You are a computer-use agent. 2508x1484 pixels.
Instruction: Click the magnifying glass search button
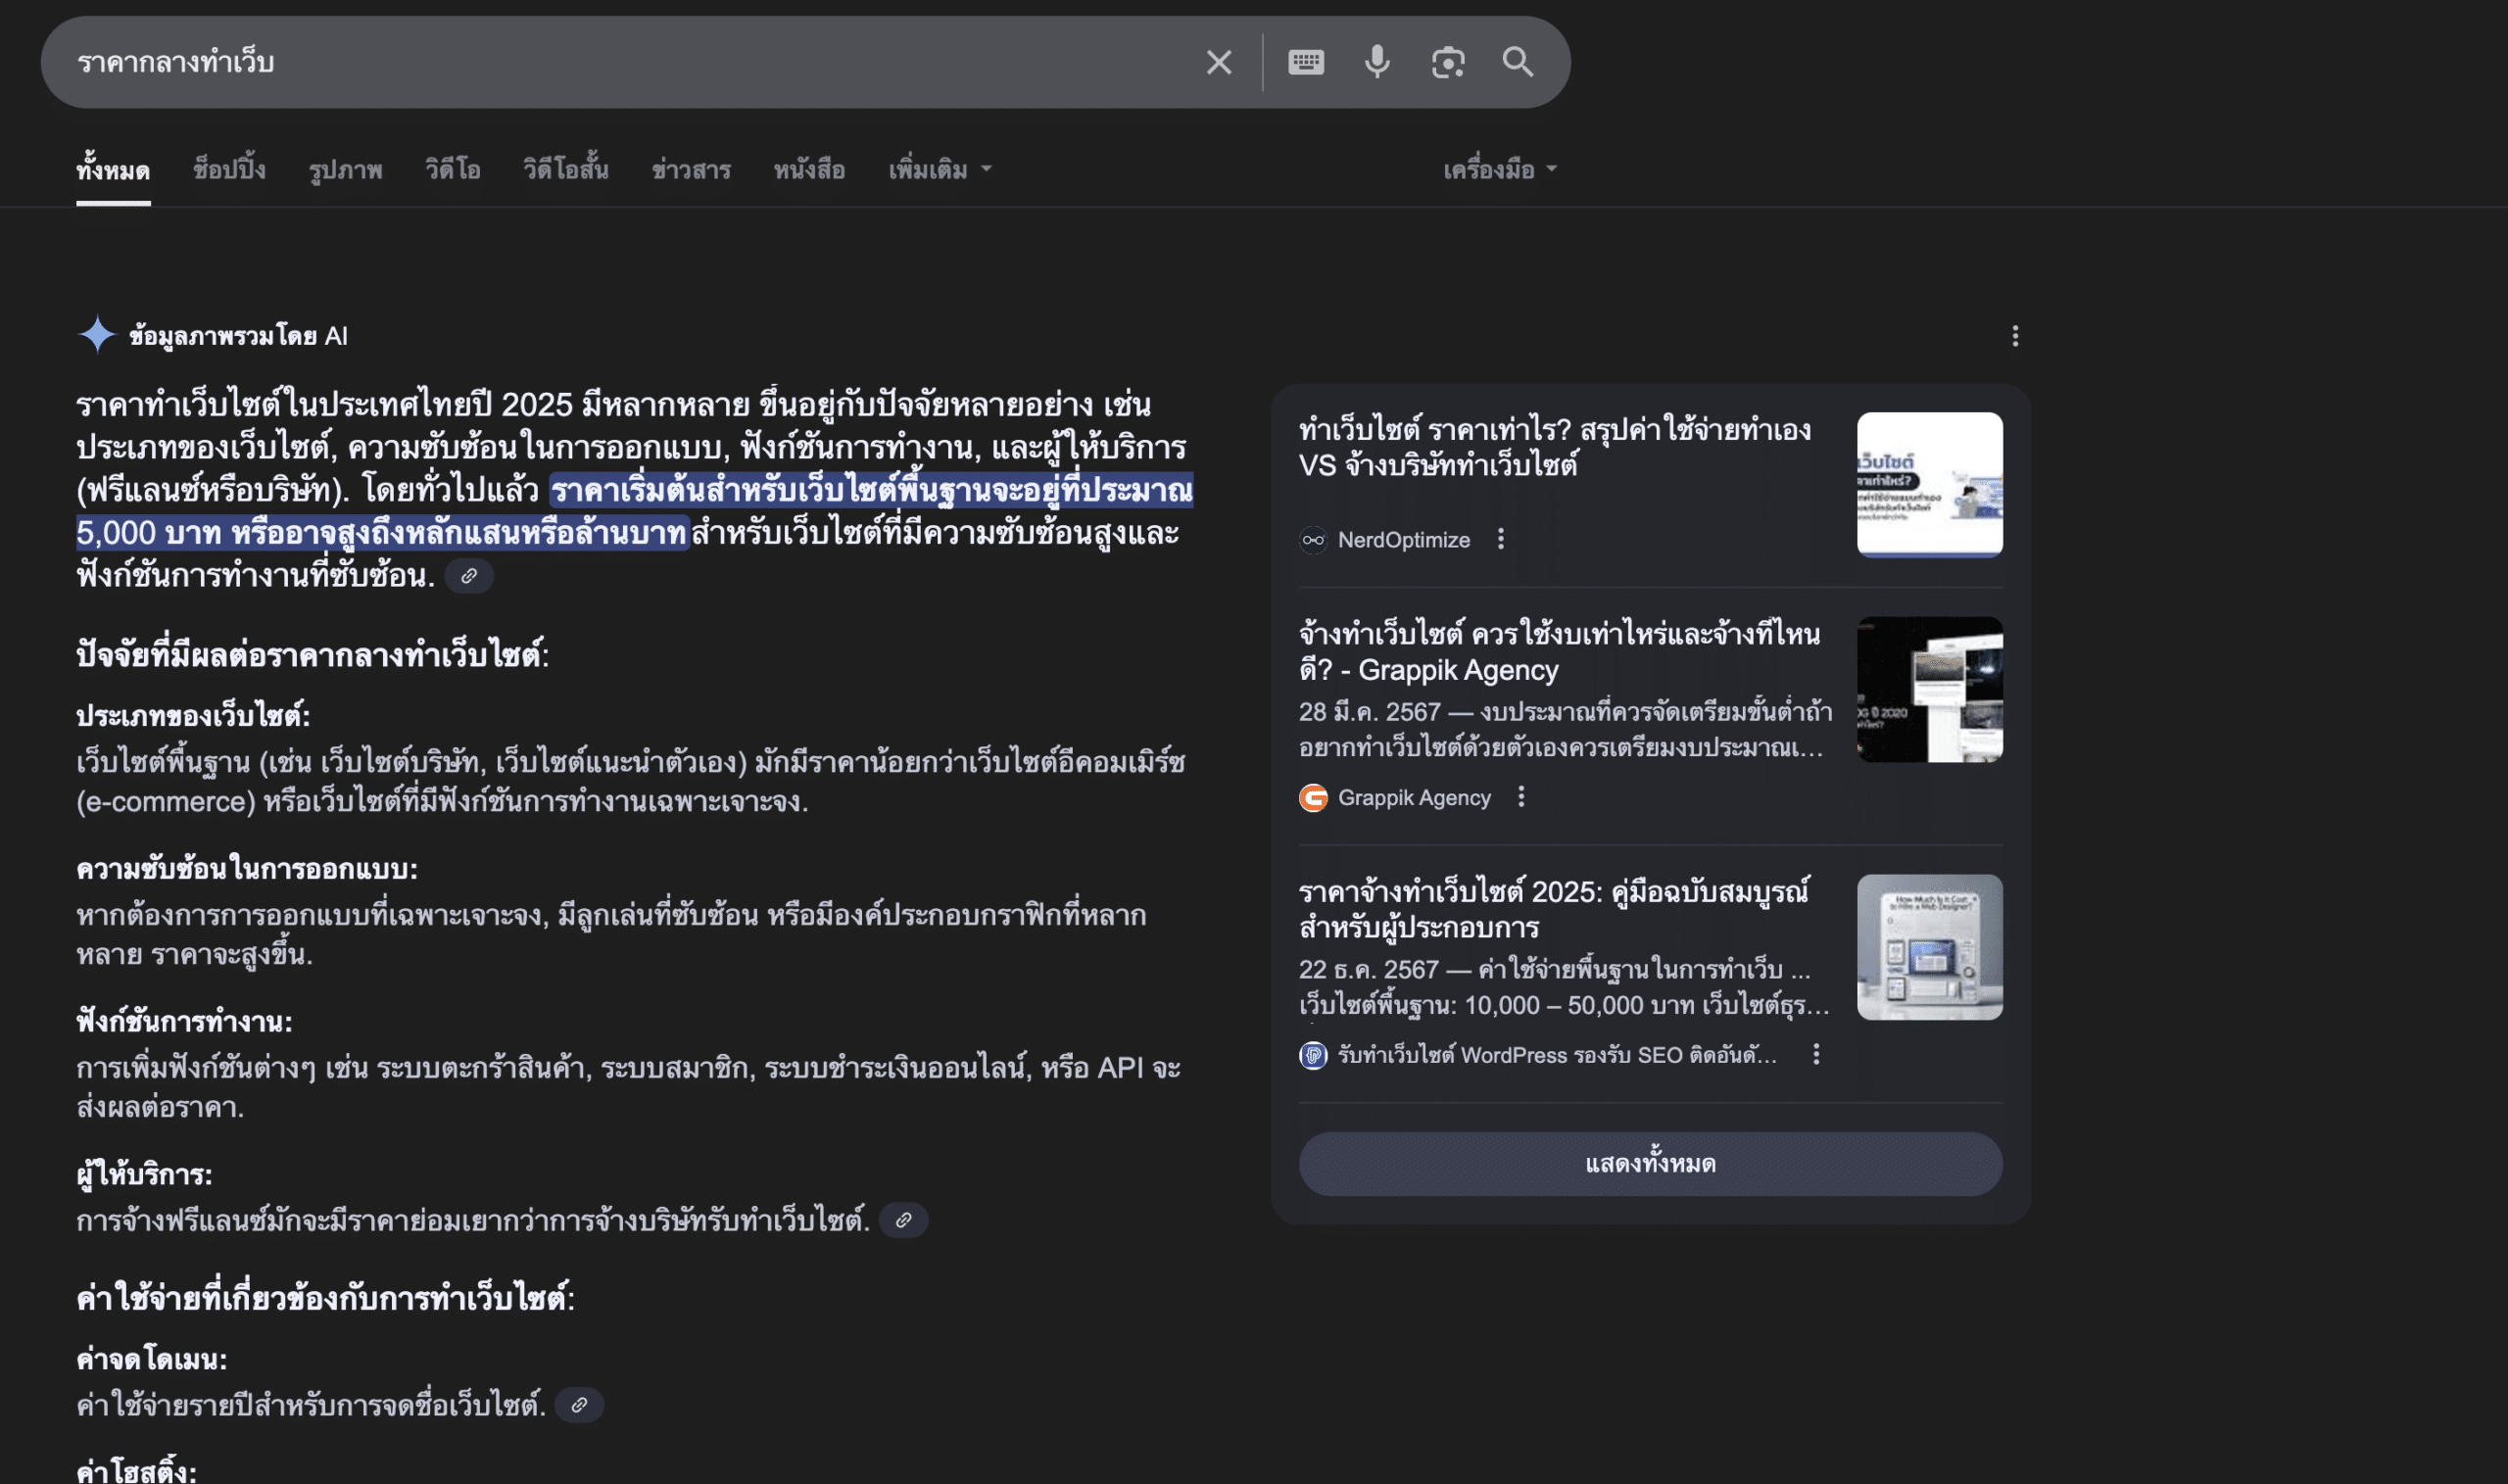1517,62
